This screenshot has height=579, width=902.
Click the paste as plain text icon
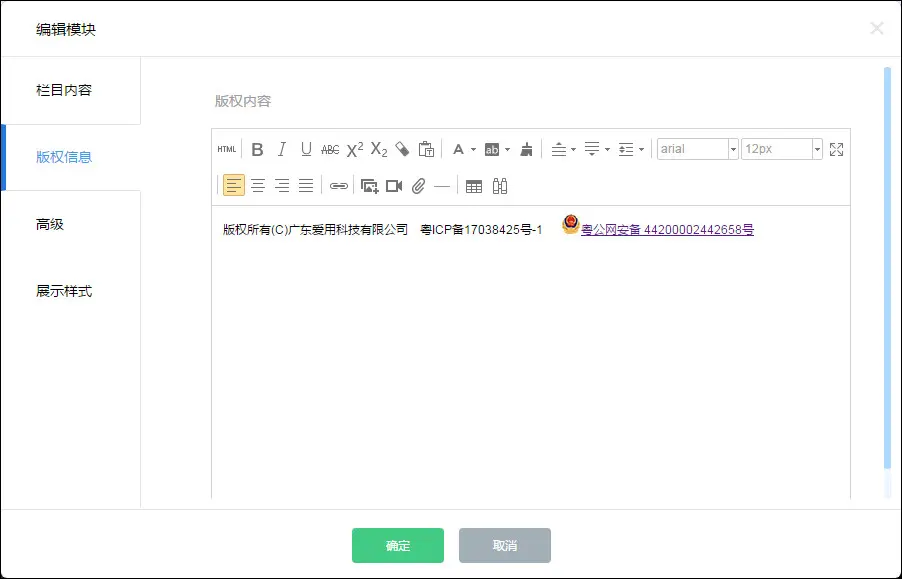coord(426,149)
